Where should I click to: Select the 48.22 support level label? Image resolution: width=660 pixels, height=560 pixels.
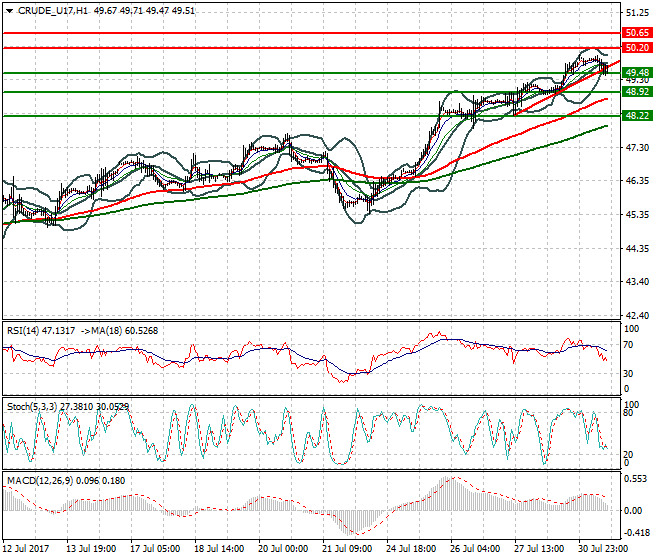click(x=637, y=115)
